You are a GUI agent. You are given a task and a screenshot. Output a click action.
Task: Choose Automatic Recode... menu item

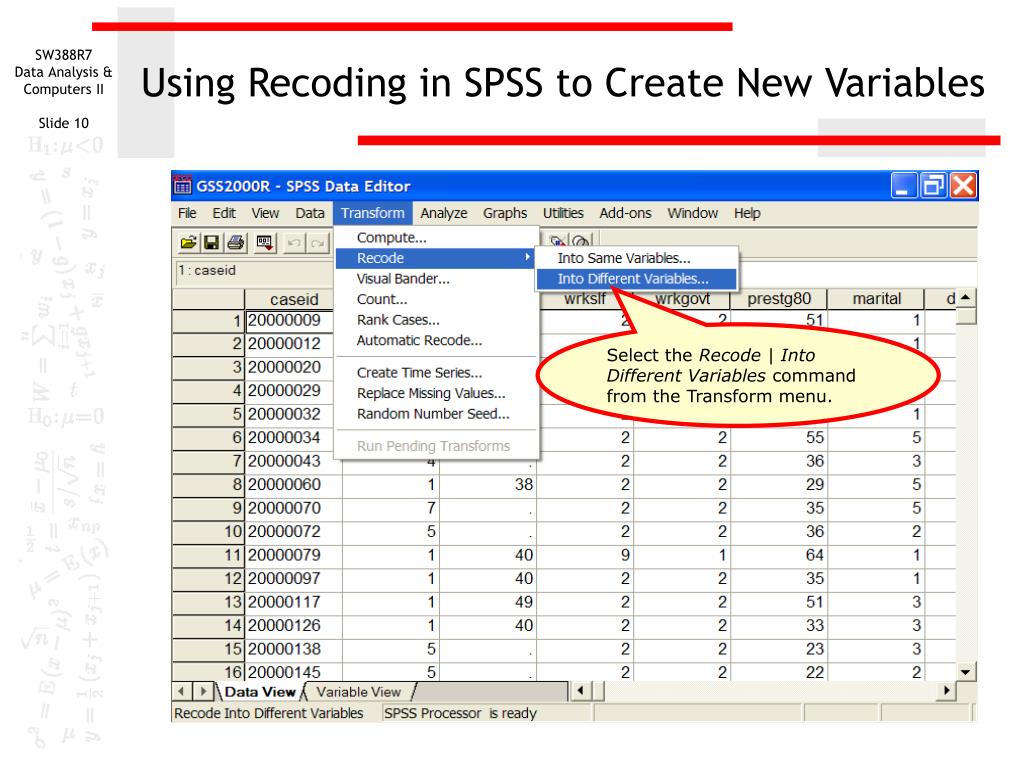[x=436, y=340]
